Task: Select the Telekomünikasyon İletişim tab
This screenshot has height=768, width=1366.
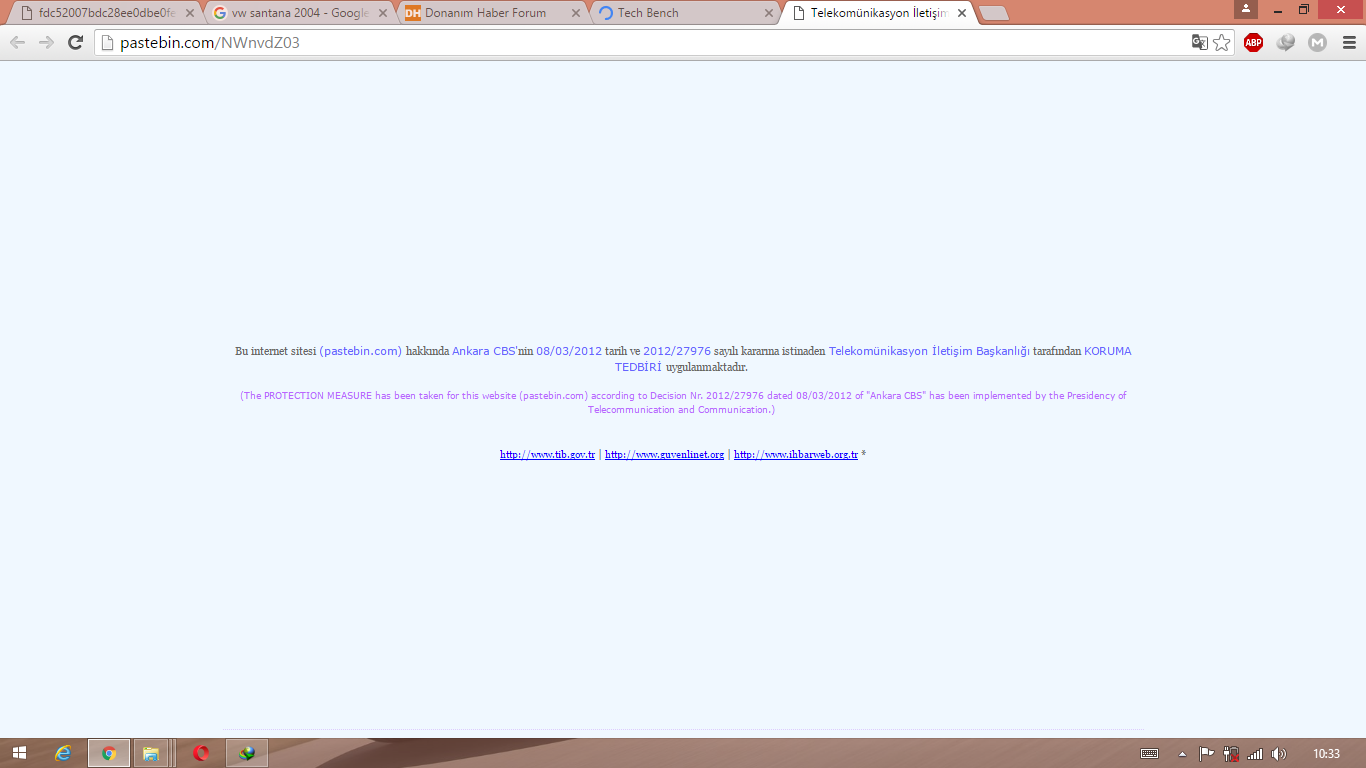Action: pos(878,13)
